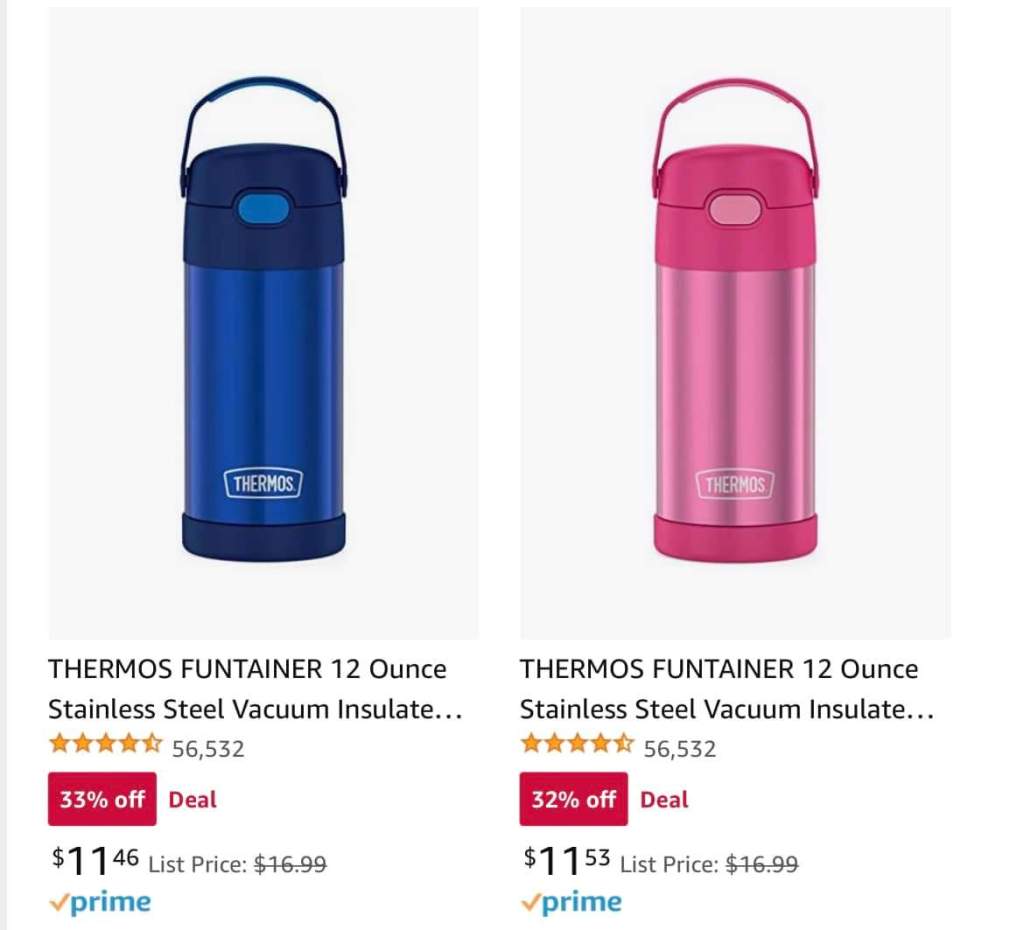The width and height of the screenshot is (1024, 930).
Task: Click the 33% off badge
Action: [x=102, y=799]
